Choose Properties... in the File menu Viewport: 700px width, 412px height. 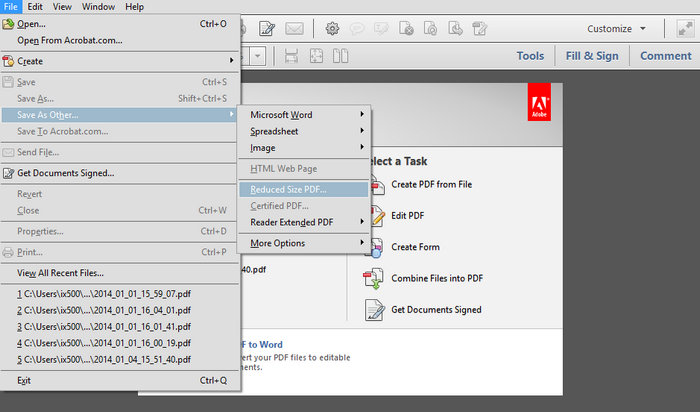click(x=120, y=231)
